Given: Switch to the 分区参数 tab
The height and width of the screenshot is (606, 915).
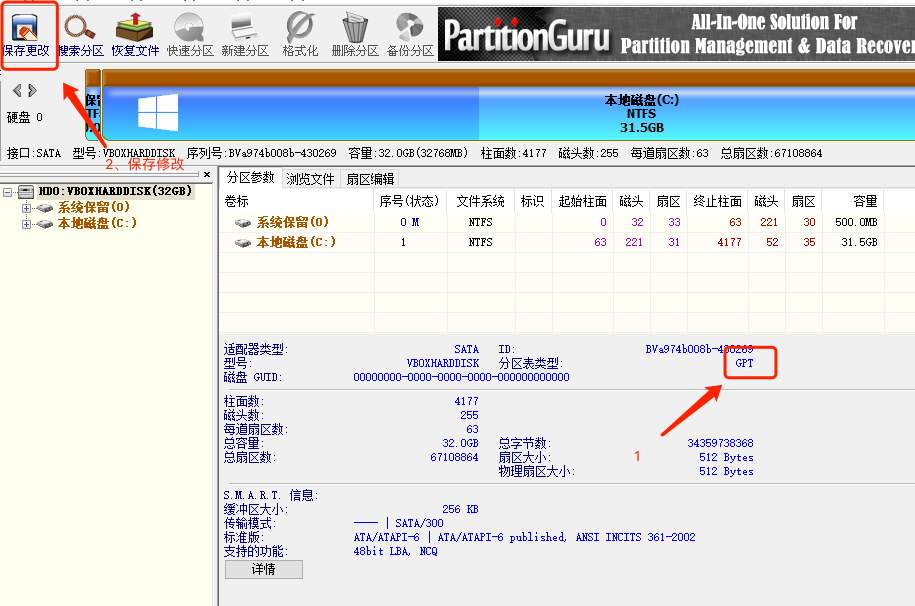Looking at the screenshot, I should click(250, 177).
